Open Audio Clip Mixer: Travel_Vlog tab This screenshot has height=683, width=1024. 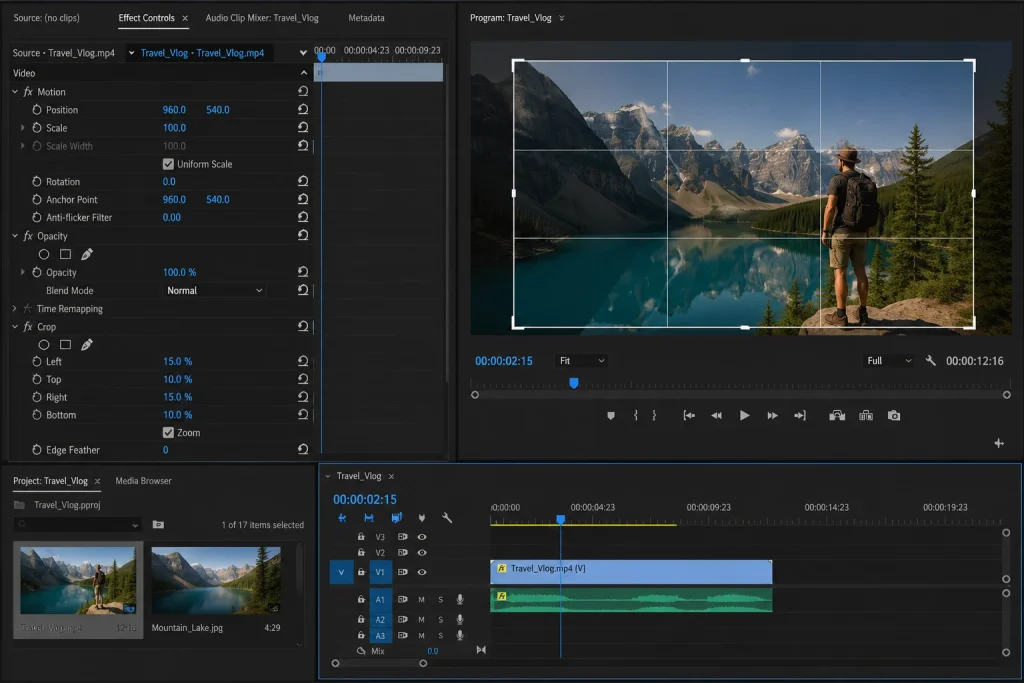(262, 18)
